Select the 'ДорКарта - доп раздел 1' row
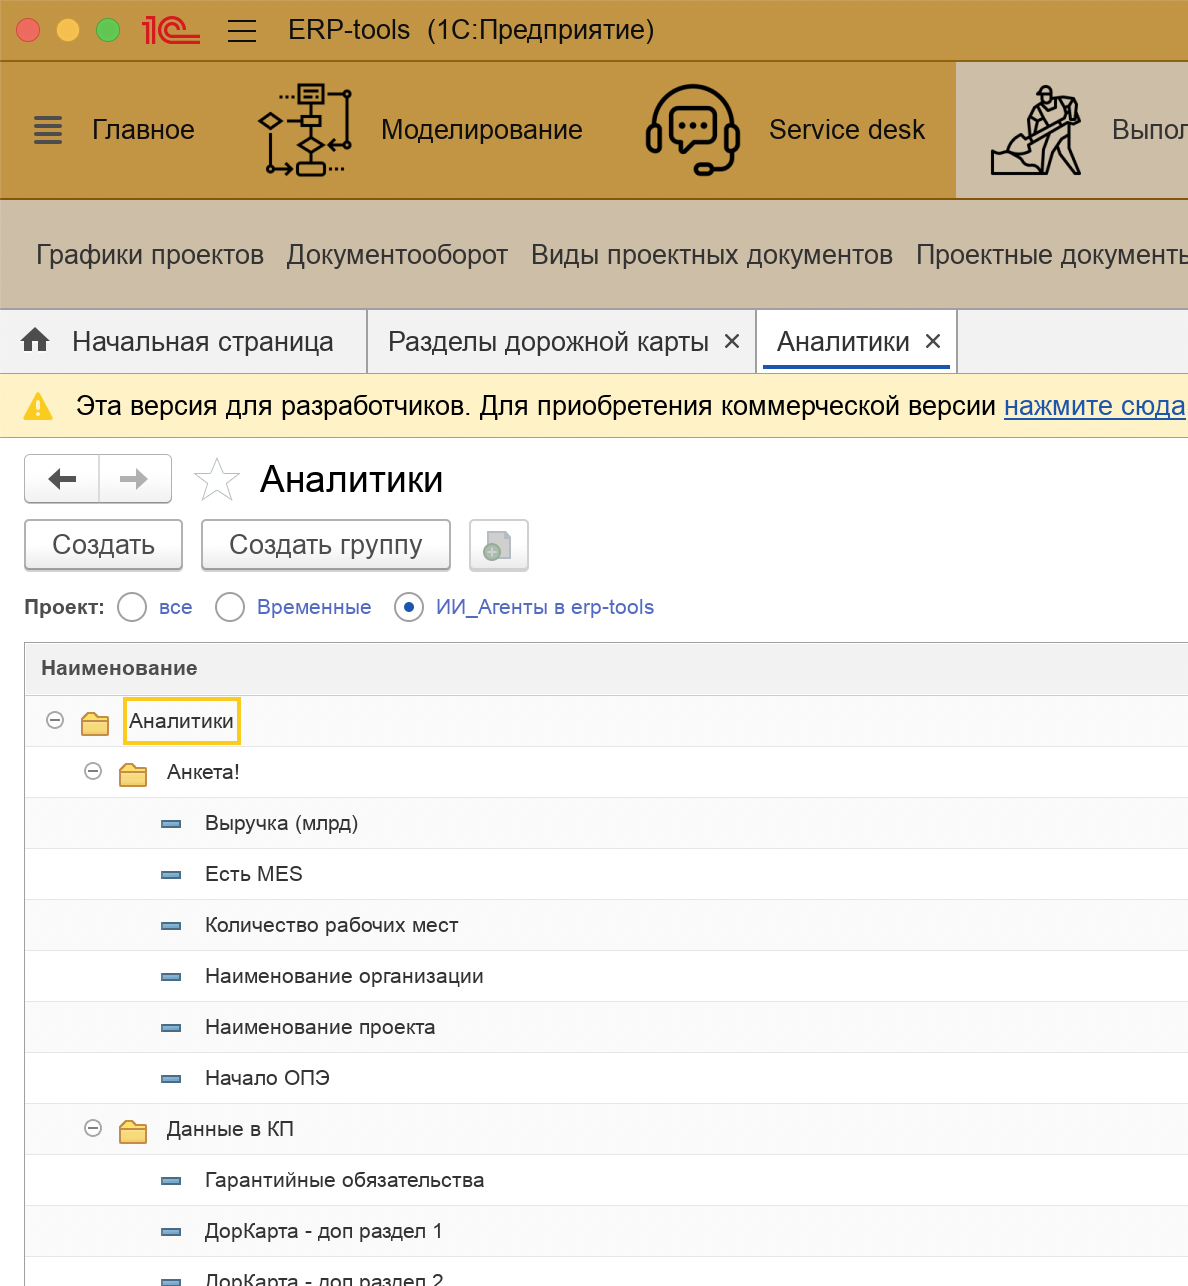This screenshot has height=1286, width=1188. tap(606, 1231)
